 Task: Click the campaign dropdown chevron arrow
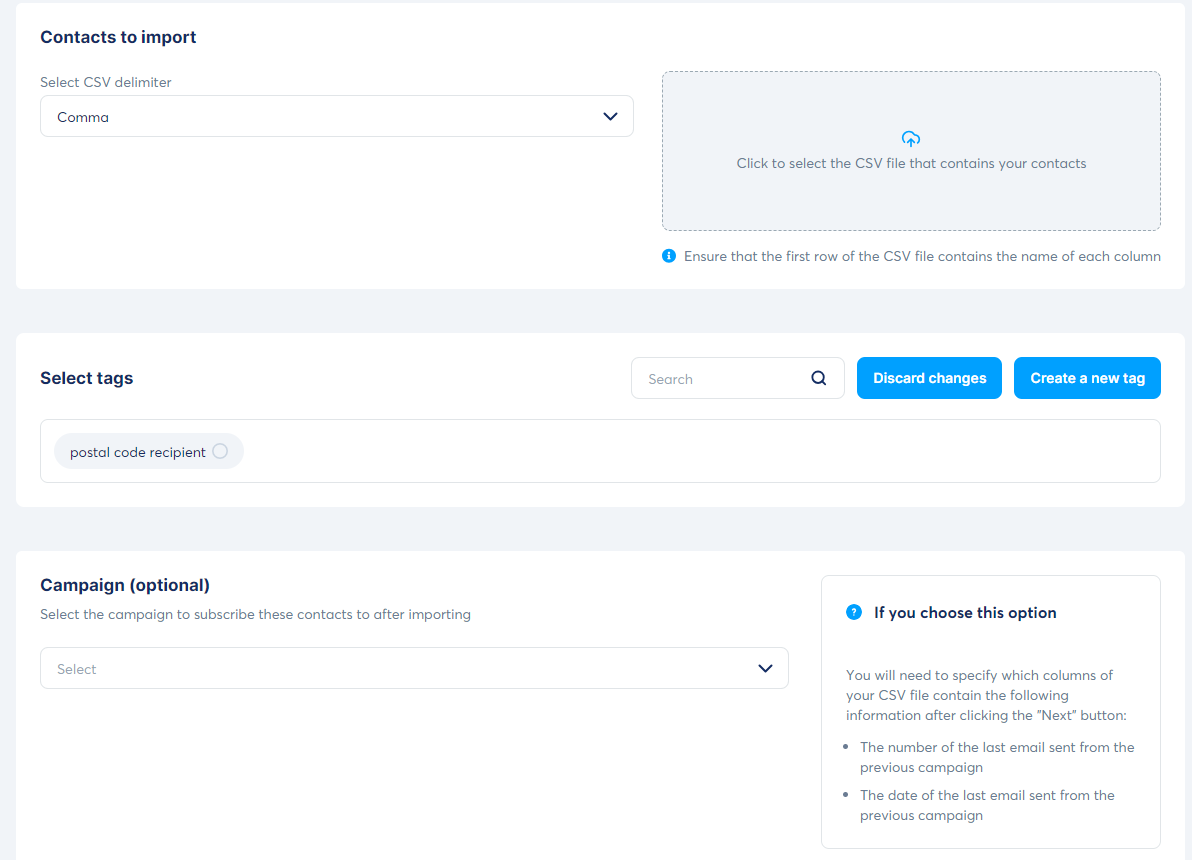tap(765, 668)
